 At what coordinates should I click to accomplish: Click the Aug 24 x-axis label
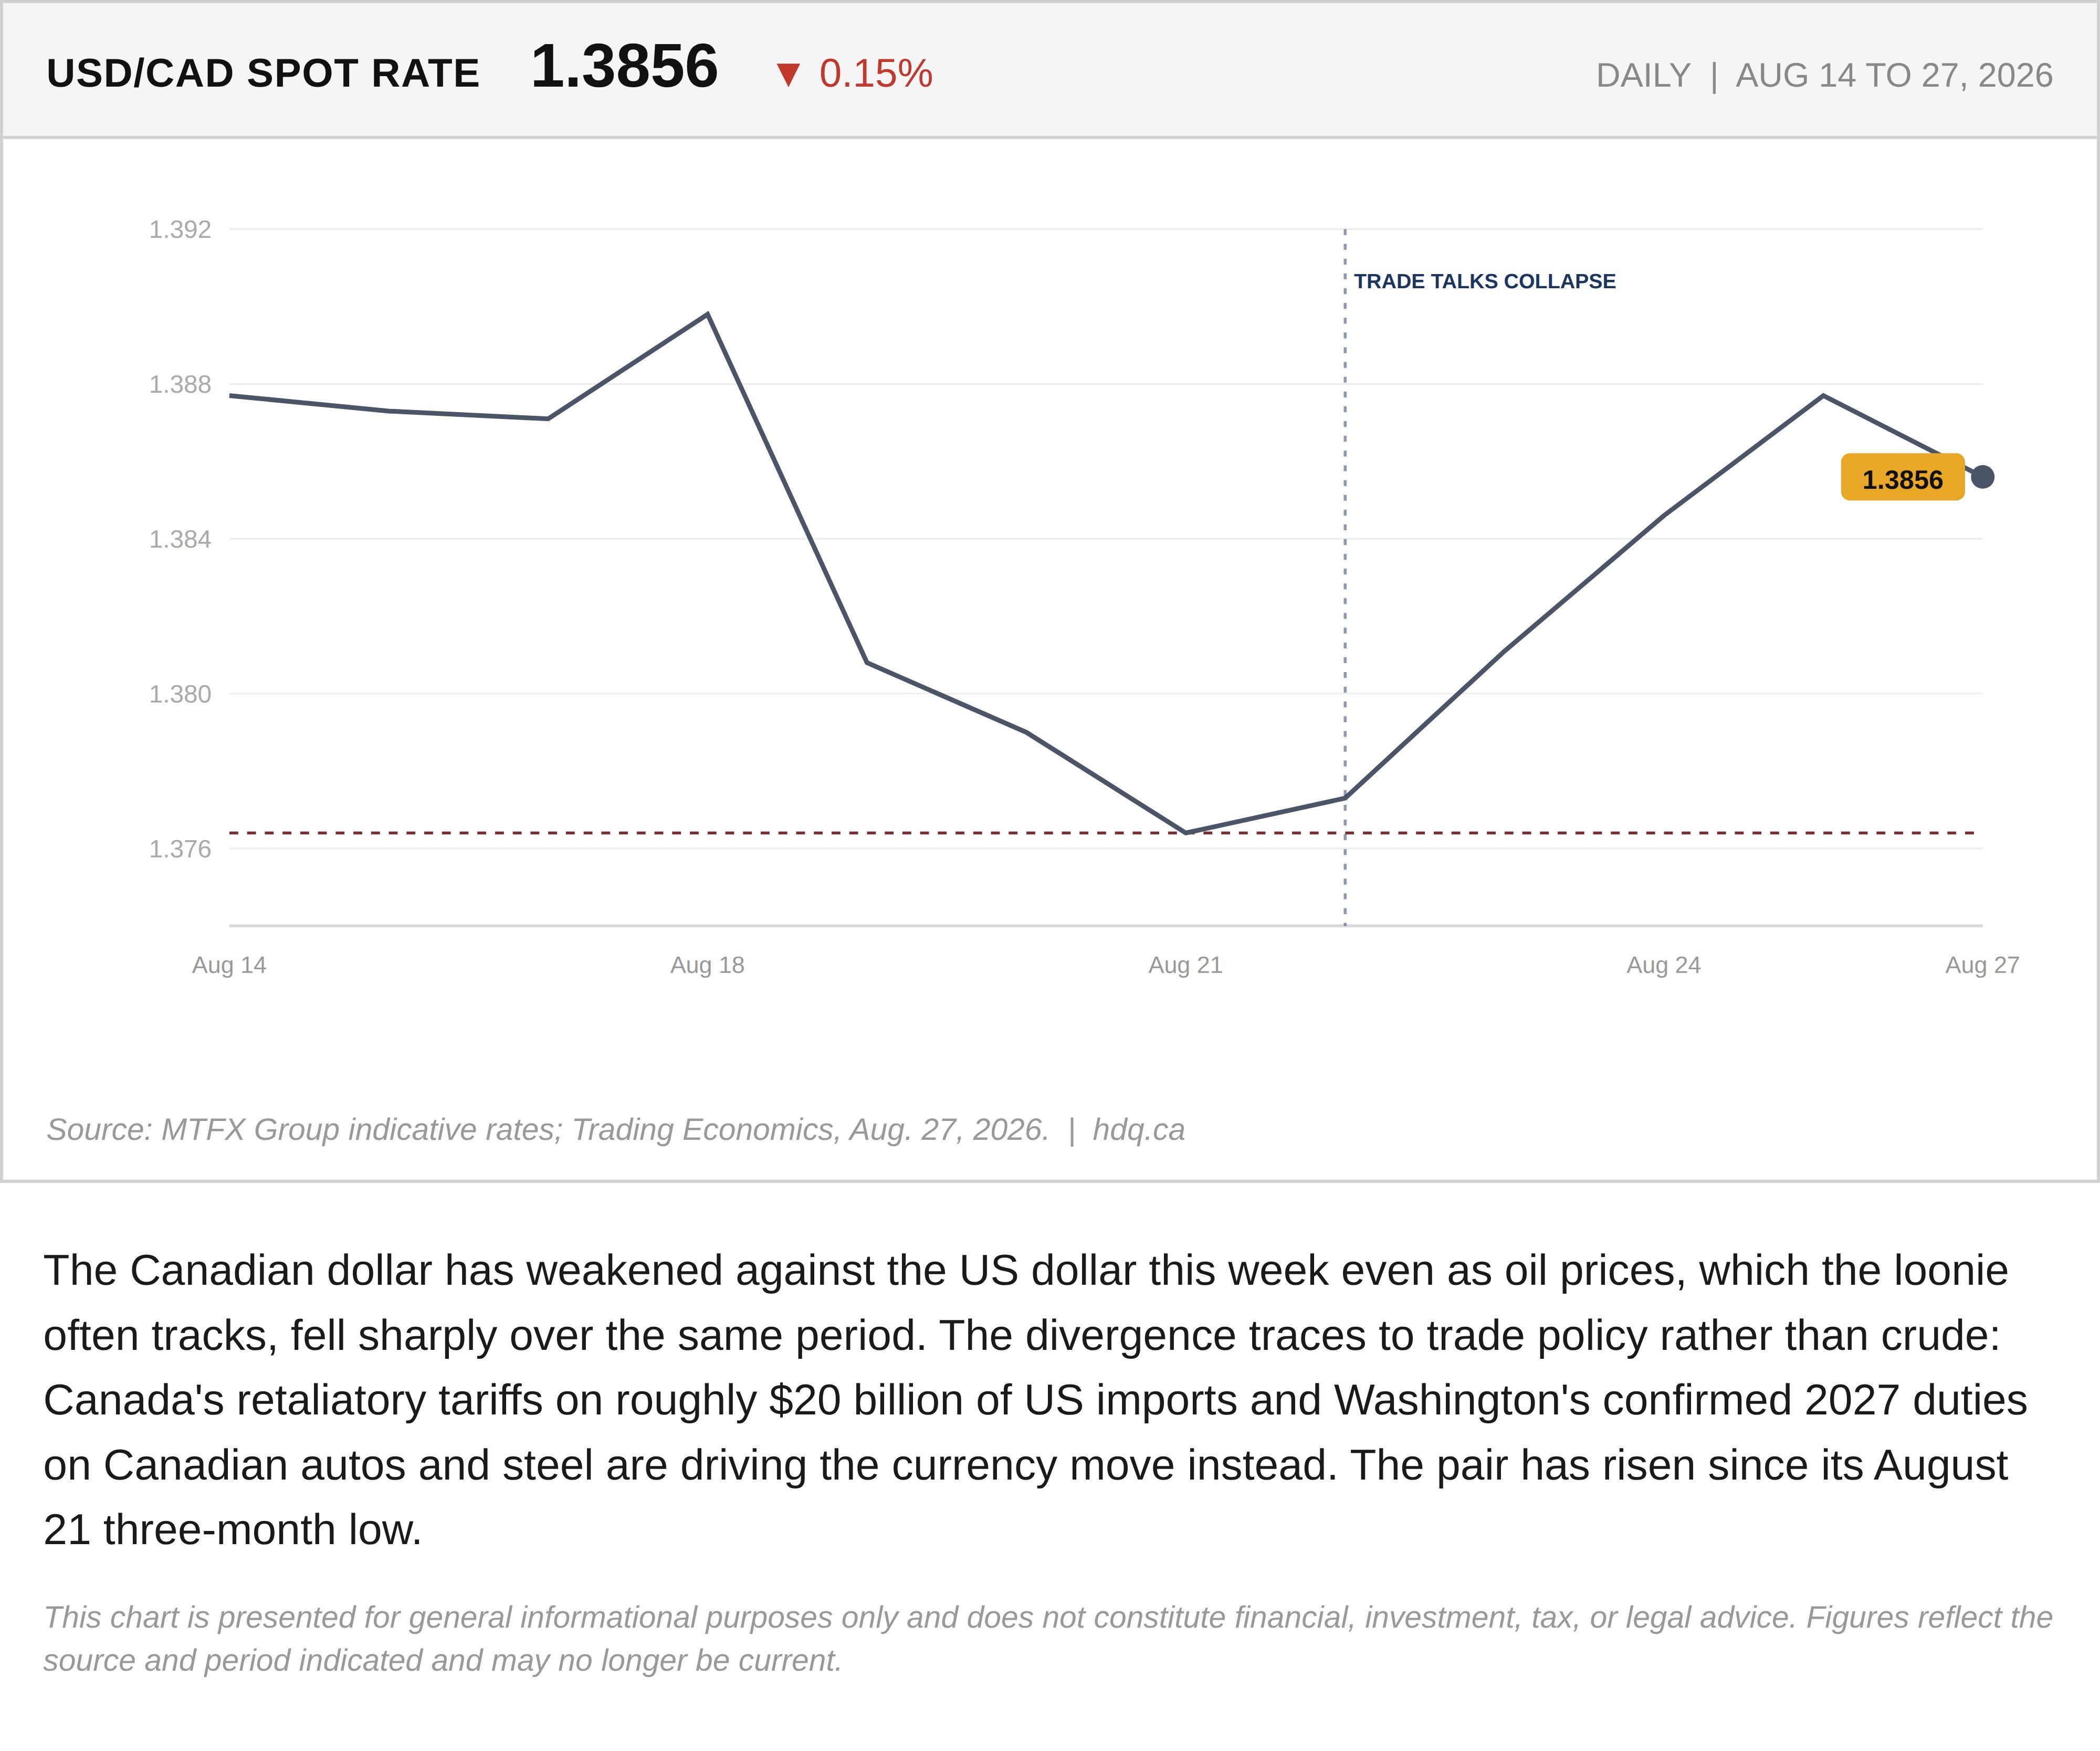[1663, 965]
